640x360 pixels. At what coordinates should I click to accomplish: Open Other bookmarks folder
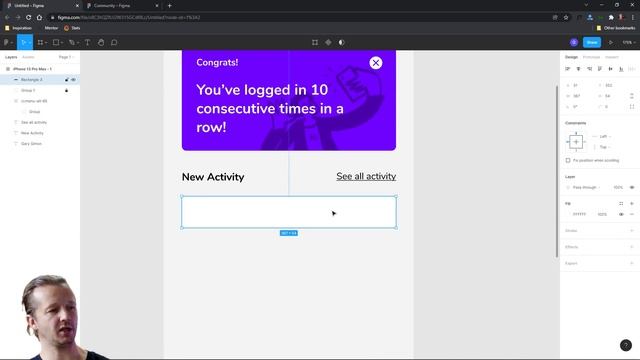[x=616, y=28]
